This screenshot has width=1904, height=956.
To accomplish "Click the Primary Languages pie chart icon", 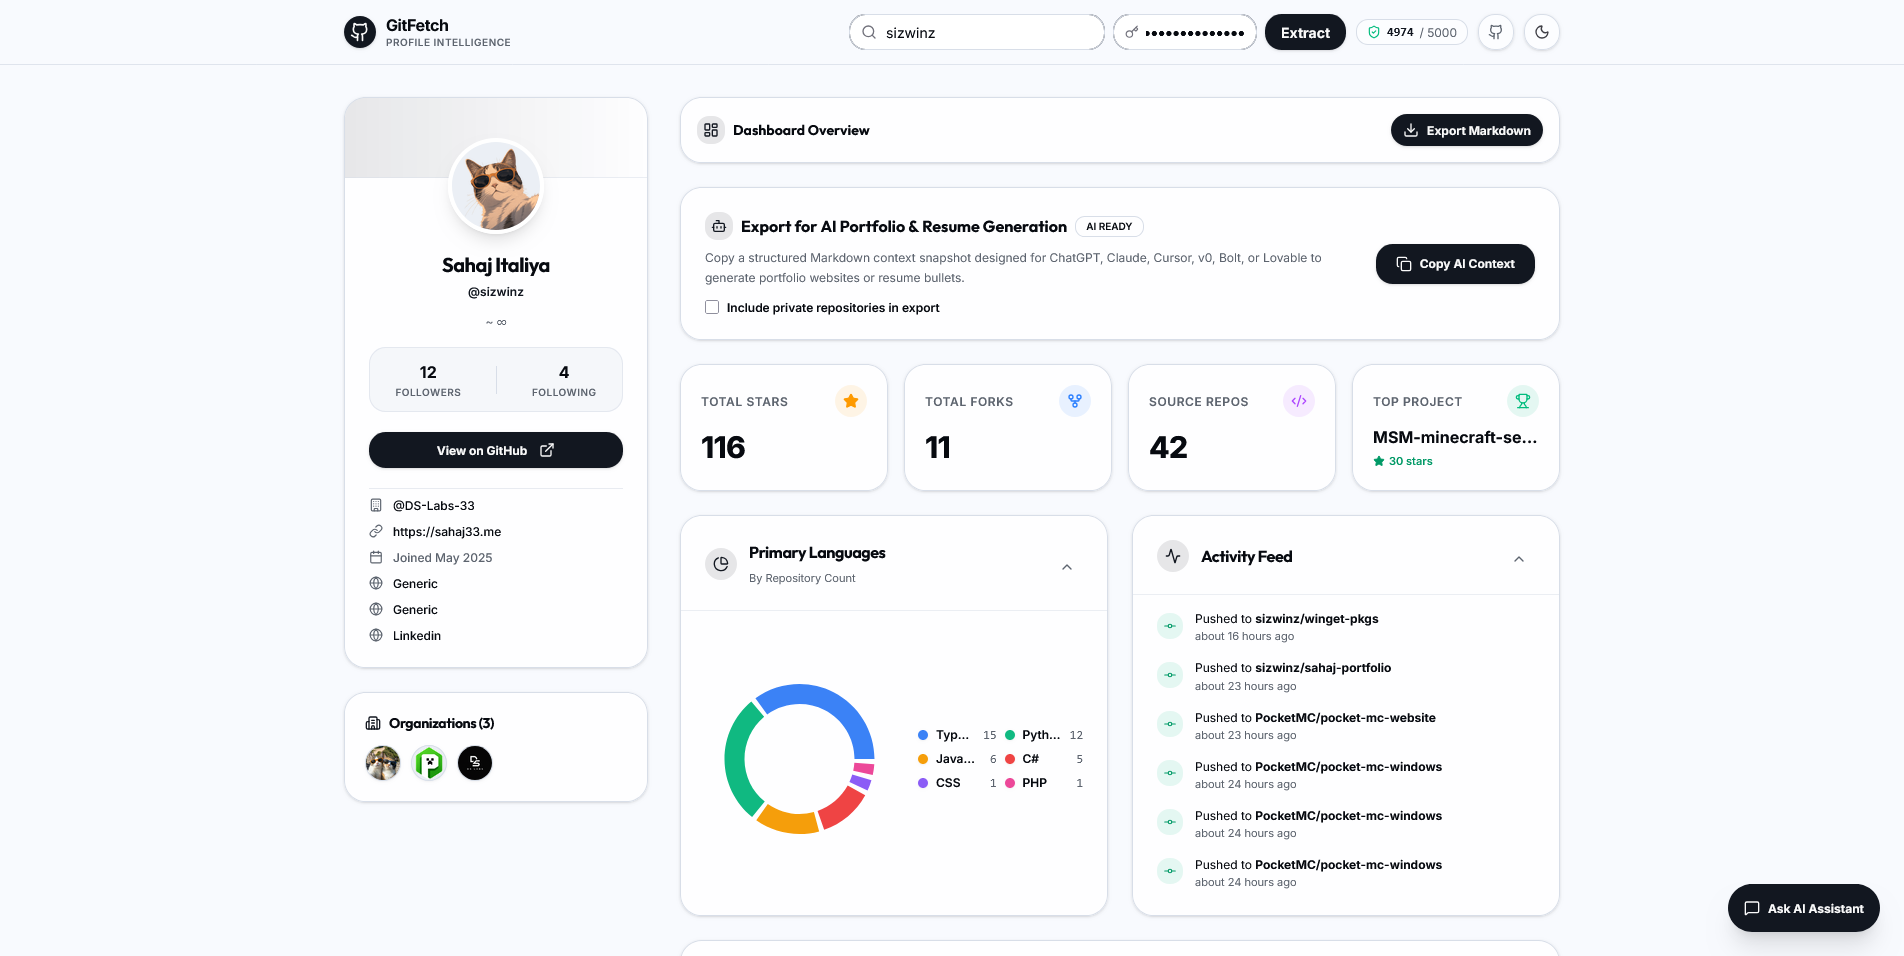I will (721, 564).
